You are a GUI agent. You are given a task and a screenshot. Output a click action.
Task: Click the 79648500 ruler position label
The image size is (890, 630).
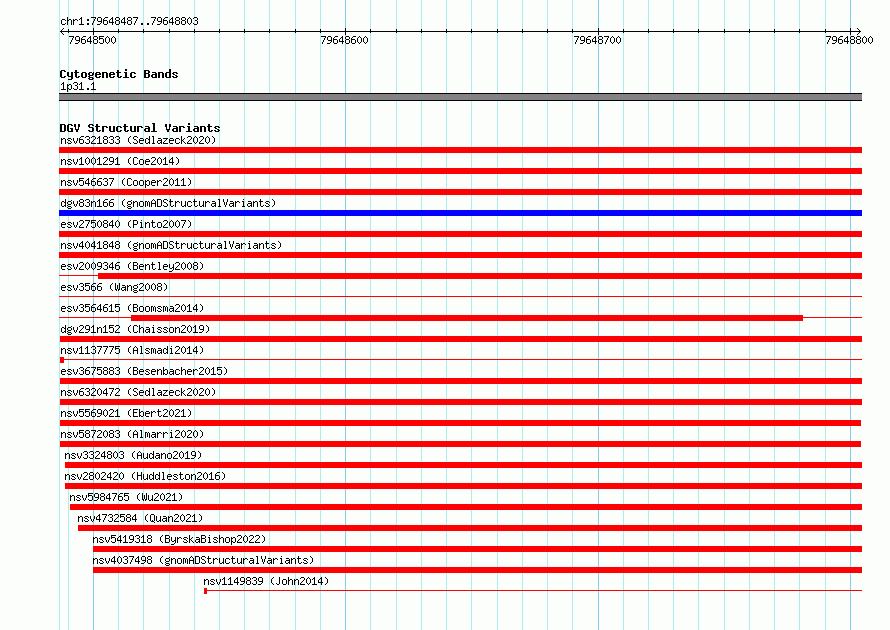coord(92,40)
